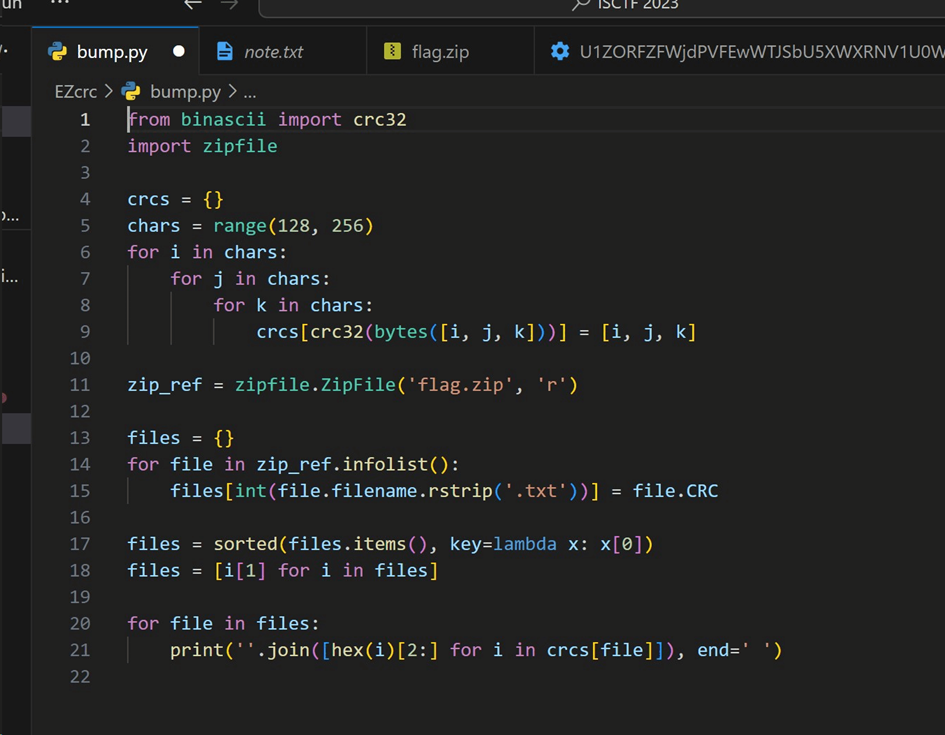Click line number 11 in the gutter
Image resolution: width=945 pixels, height=735 pixels.
80,384
